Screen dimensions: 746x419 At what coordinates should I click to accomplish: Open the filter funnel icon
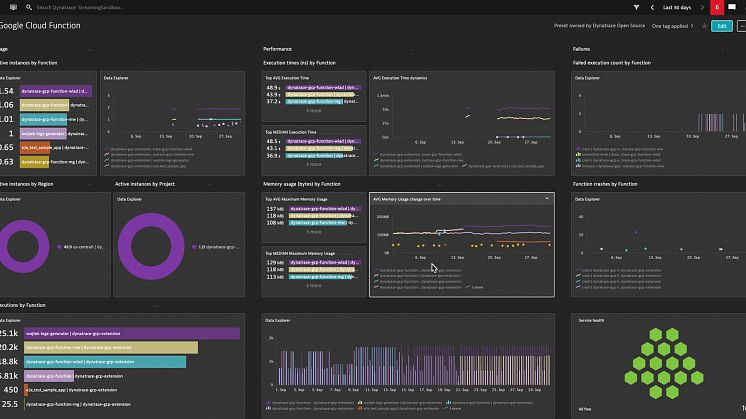[x=636, y=7]
